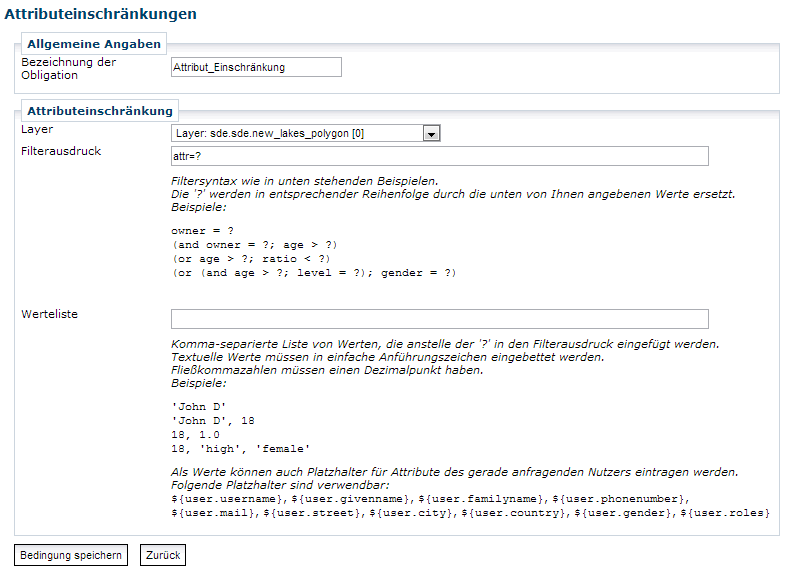Click the example 'owner = ?'
The width and height of the screenshot is (792, 574).
[x=203, y=231]
